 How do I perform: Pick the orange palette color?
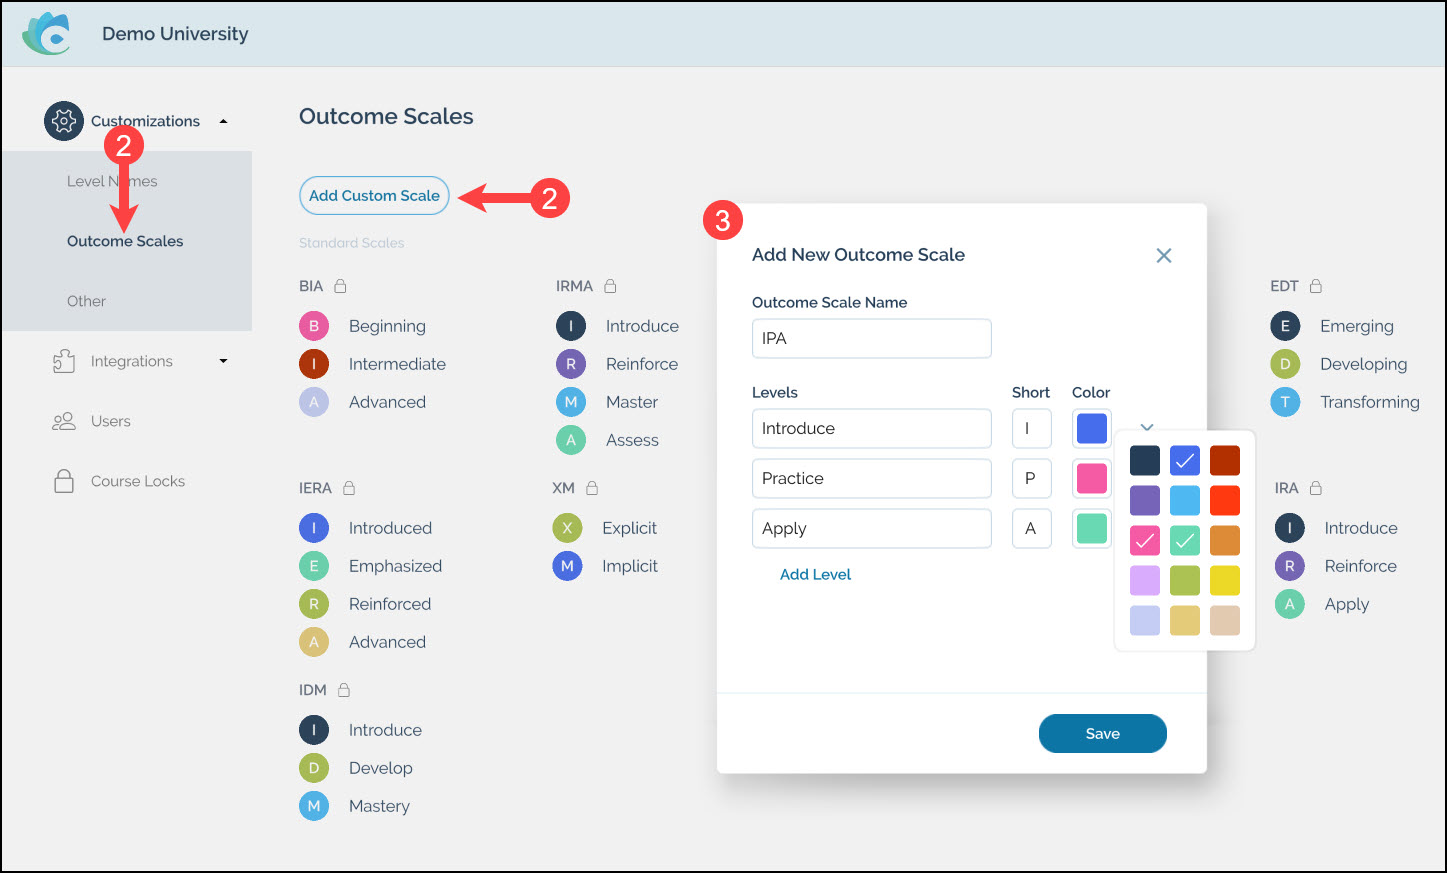click(x=1225, y=540)
